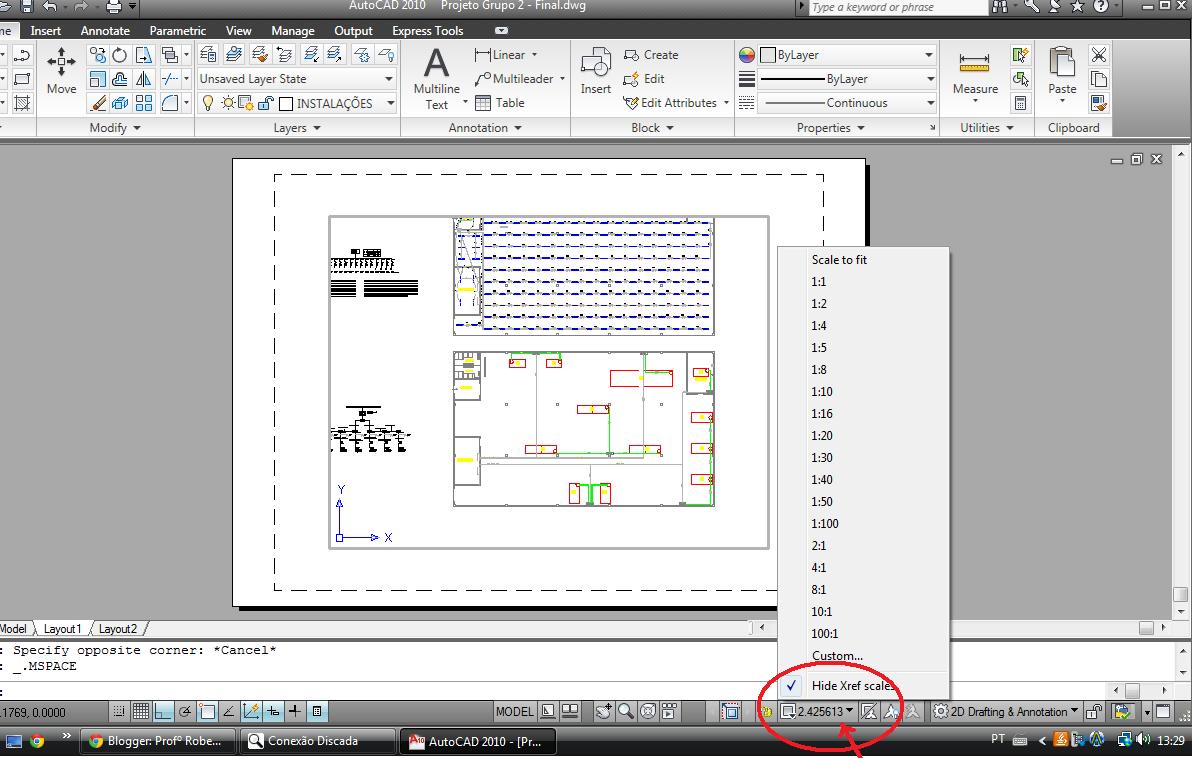The image size is (1192, 758).
Task: Click the search keyword input field
Action: 897,7
